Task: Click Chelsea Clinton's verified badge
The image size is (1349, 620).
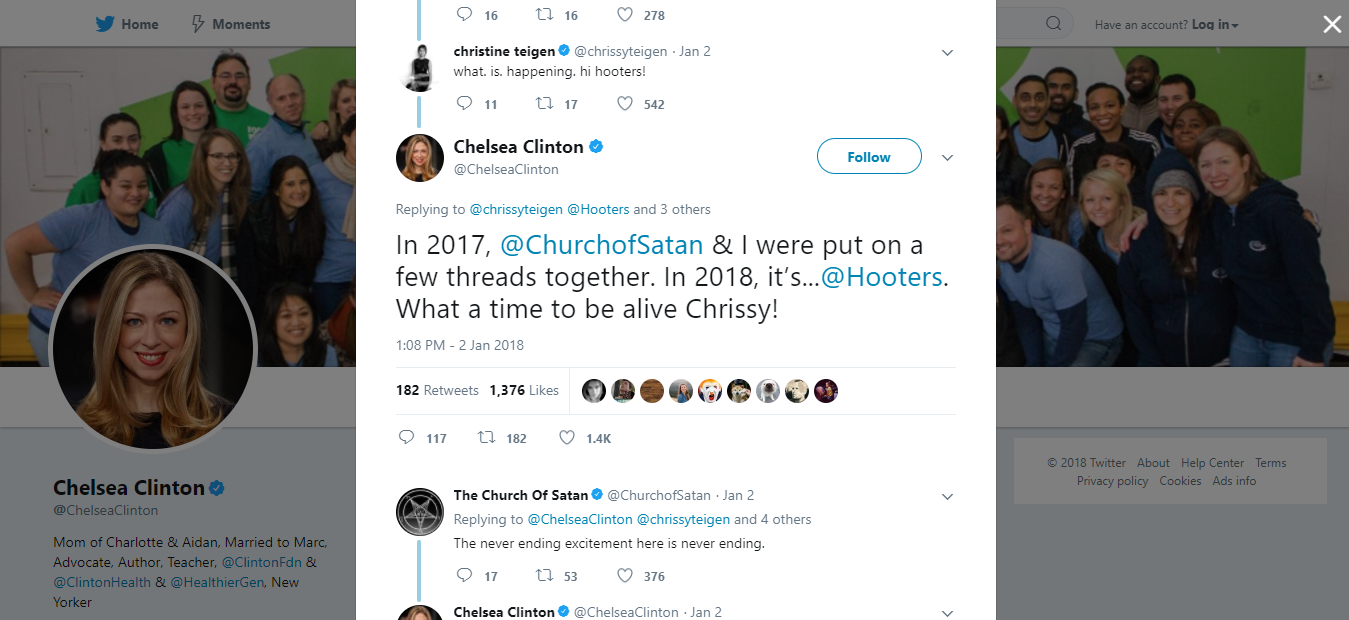Action: click(x=595, y=146)
